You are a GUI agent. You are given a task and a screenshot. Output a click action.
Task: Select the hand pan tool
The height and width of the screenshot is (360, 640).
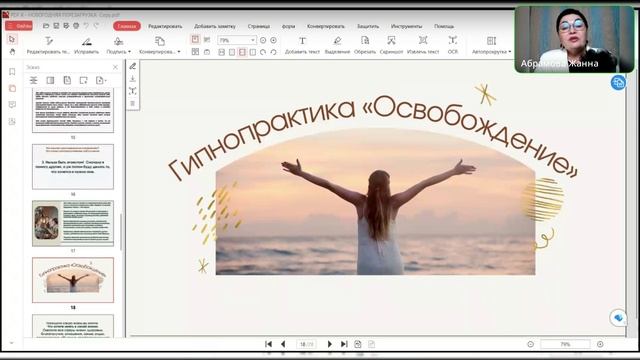click(x=12, y=51)
